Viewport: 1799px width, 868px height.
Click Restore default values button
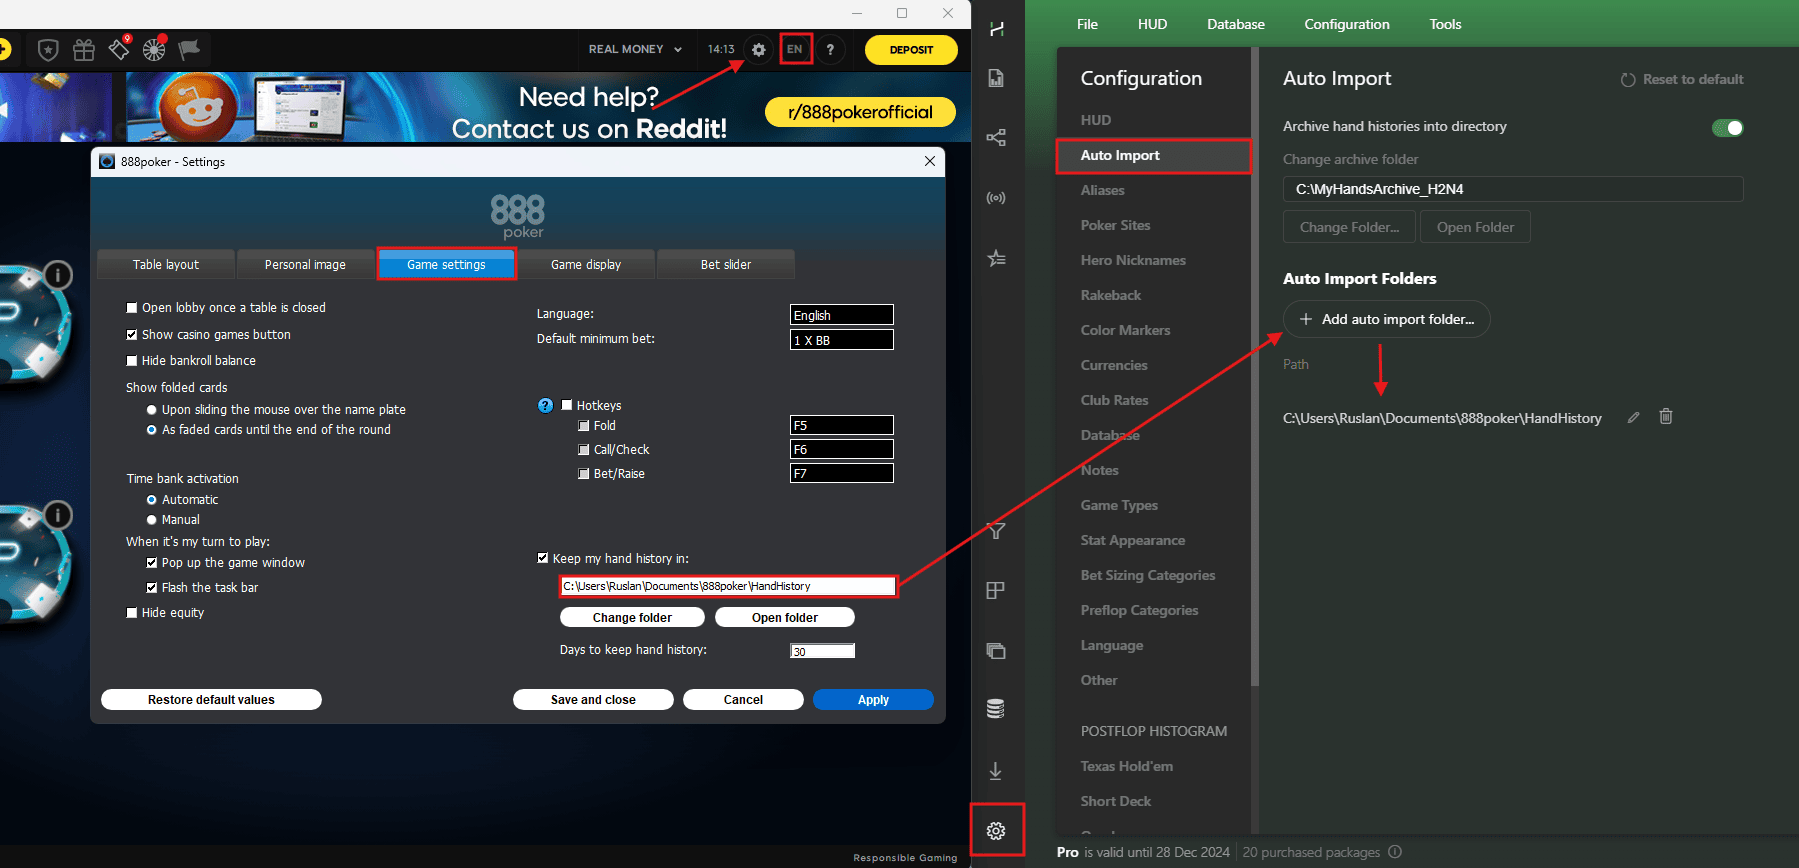pyautogui.click(x=211, y=699)
